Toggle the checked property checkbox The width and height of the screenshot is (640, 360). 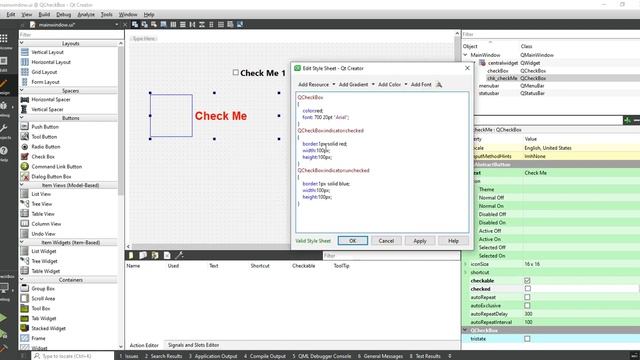point(527,289)
